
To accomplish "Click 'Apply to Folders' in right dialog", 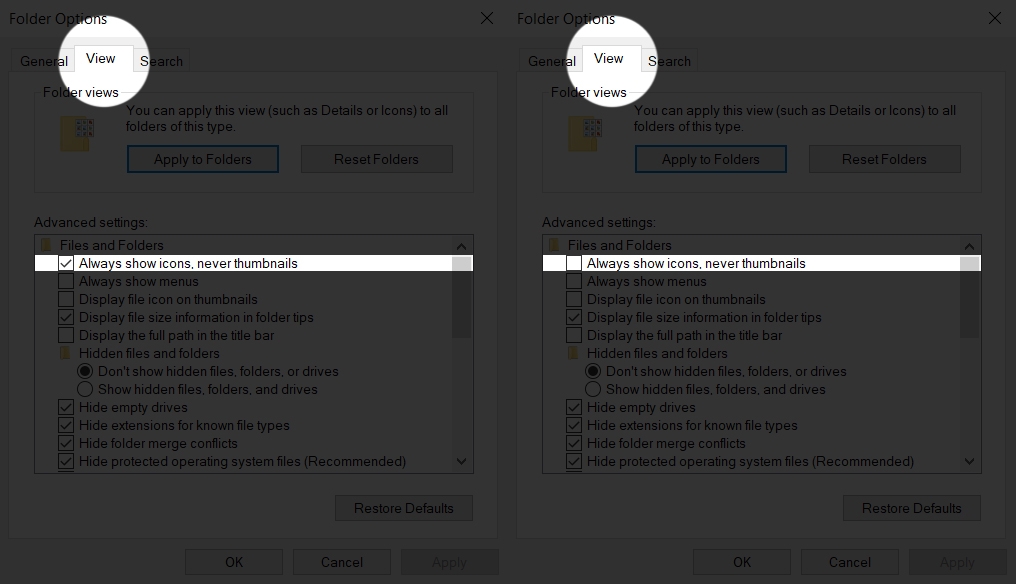I will 711,159.
